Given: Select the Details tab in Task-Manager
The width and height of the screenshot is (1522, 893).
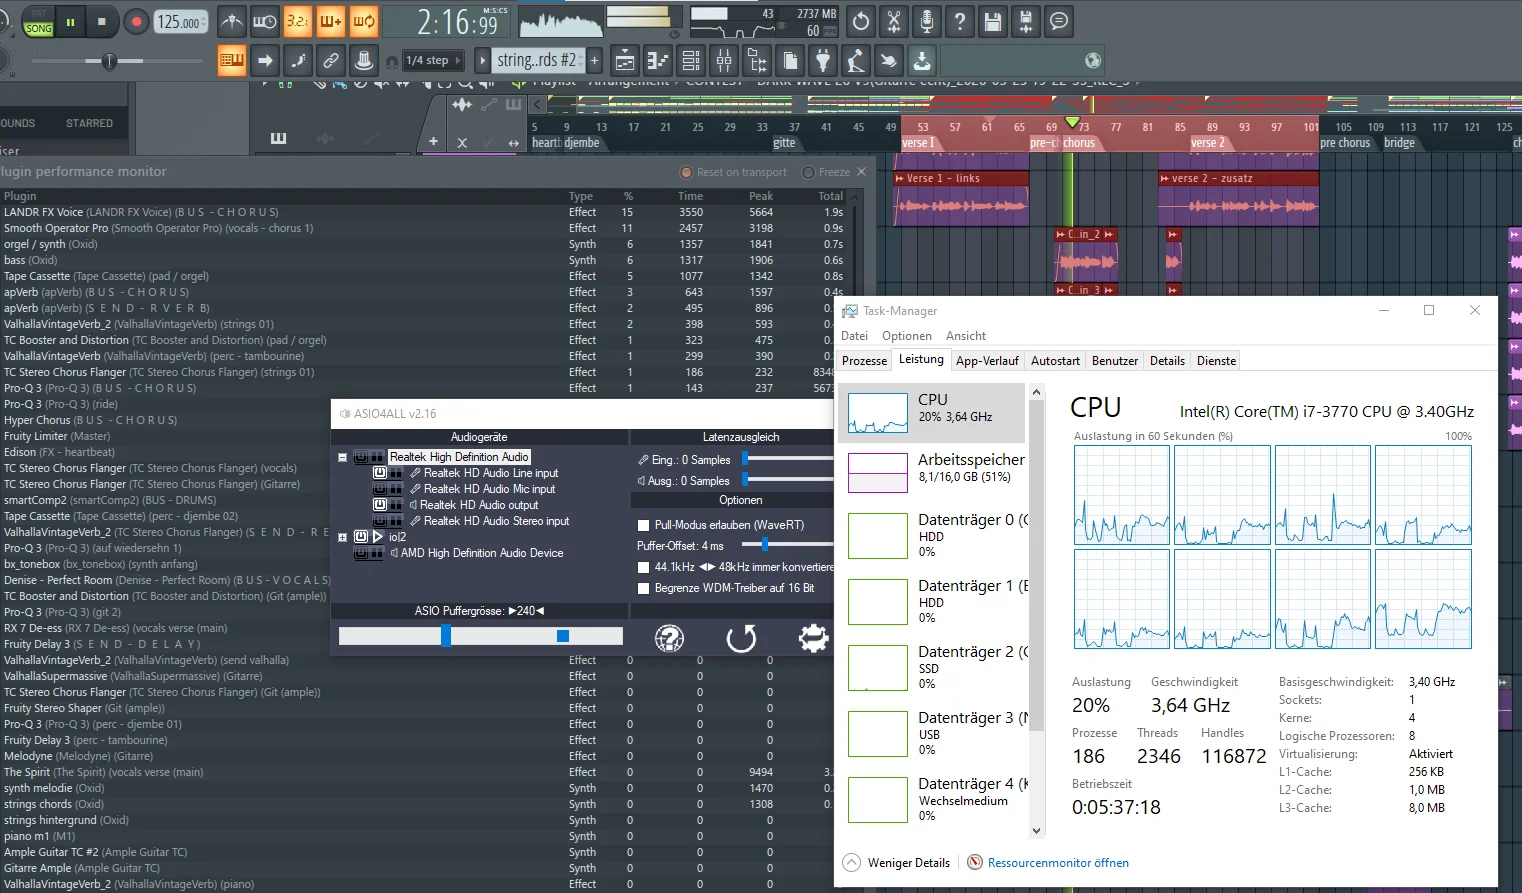Looking at the screenshot, I should [1167, 361].
